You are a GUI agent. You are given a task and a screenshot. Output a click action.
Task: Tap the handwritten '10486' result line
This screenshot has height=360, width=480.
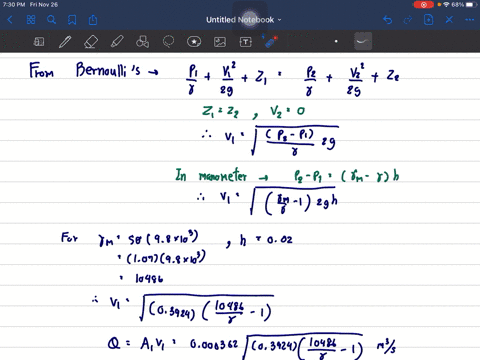pyautogui.click(x=149, y=279)
